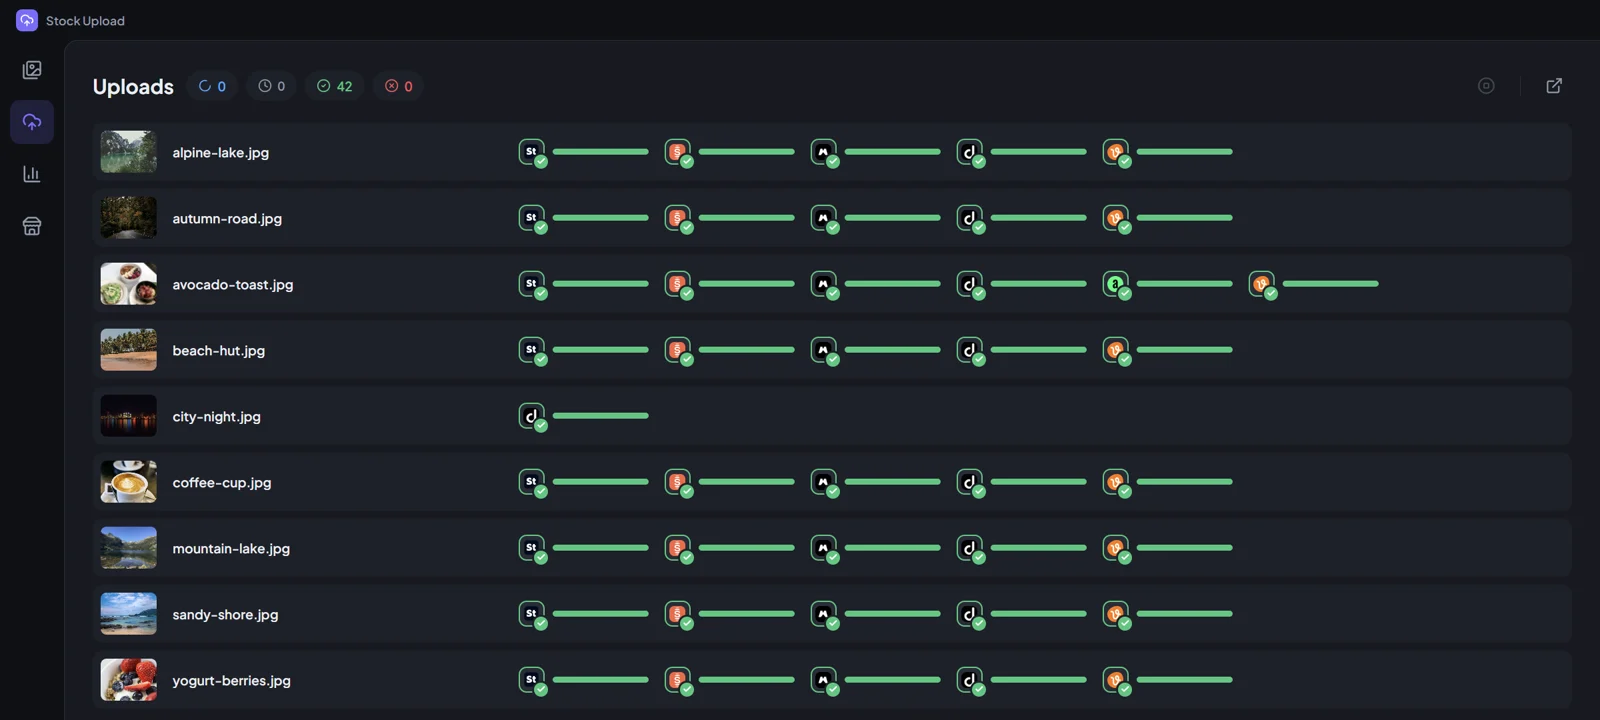Click the orange V agency icon for avocado-toast.jpg

point(1262,284)
